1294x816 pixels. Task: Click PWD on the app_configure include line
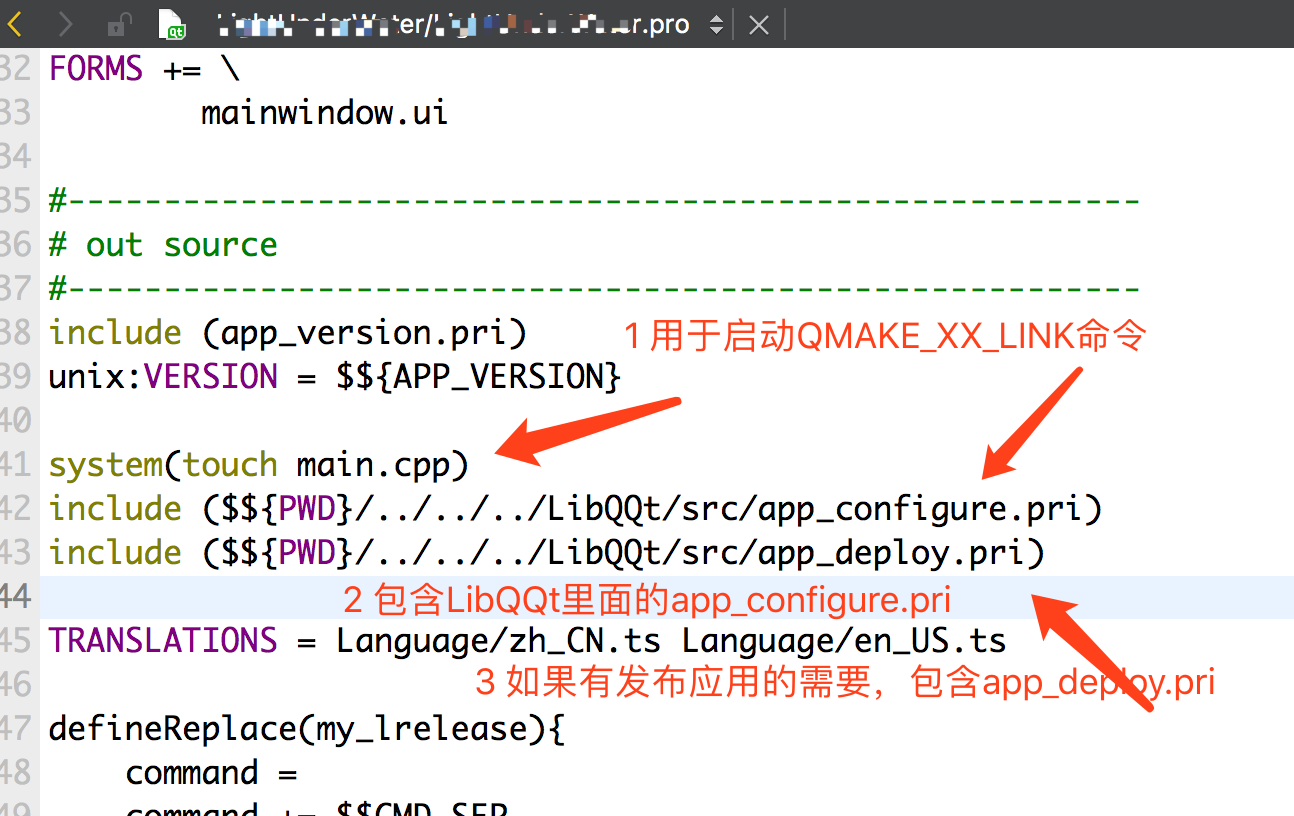click(307, 509)
